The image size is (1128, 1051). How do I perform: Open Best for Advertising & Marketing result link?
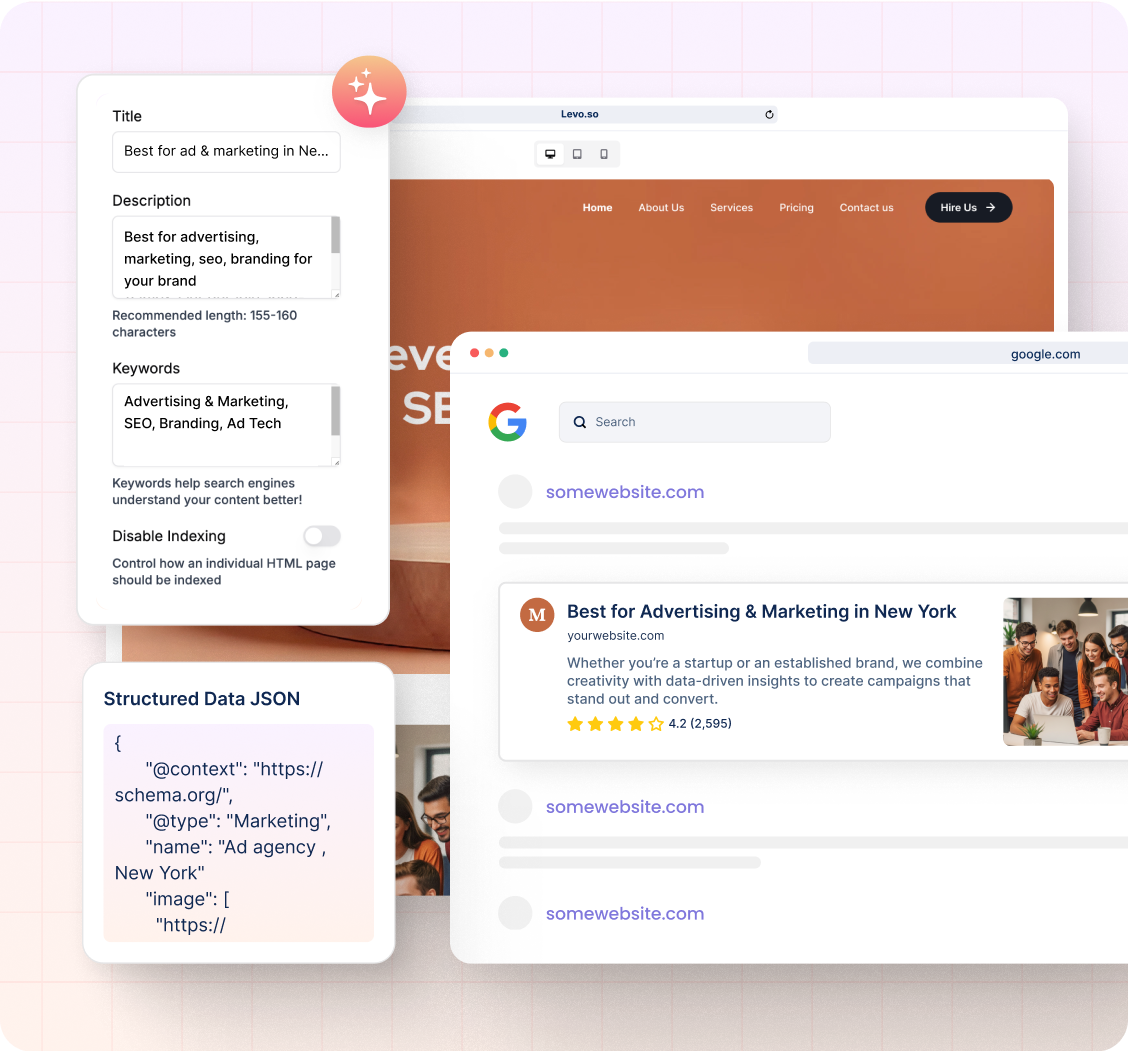pos(761,612)
